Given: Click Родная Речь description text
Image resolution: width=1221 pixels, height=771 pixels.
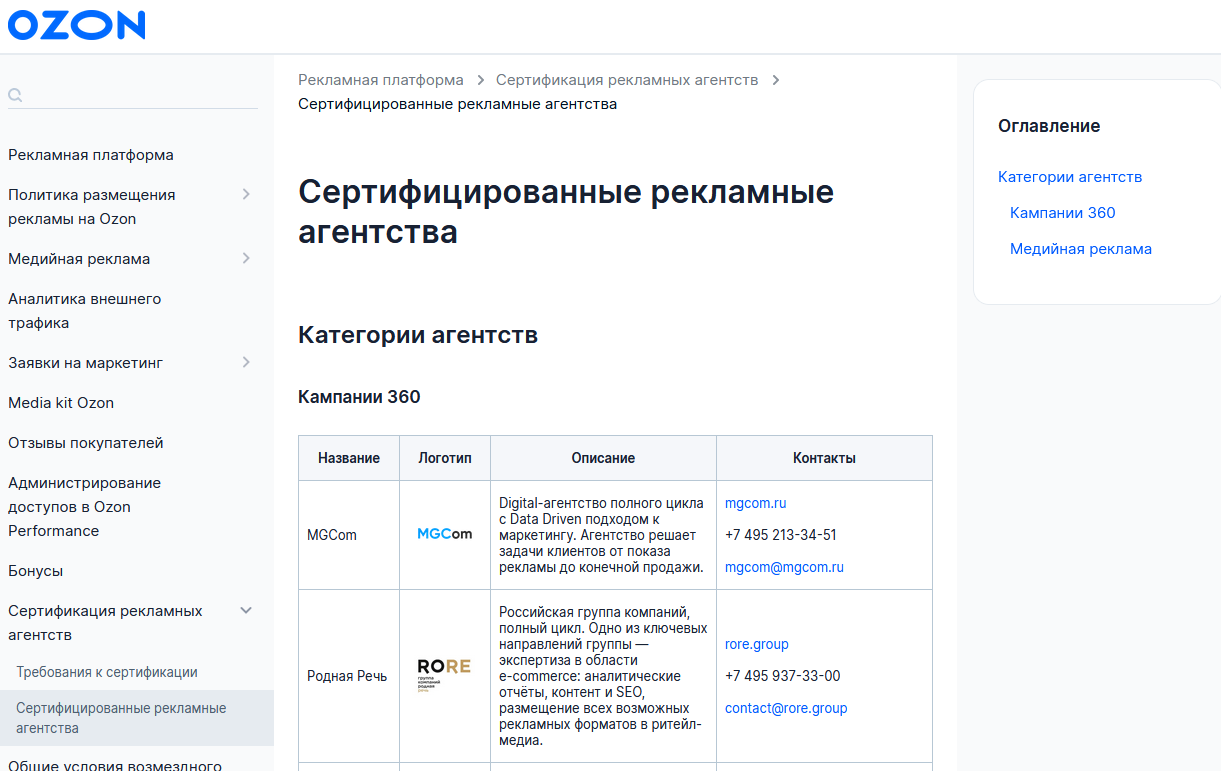Looking at the screenshot, I should pos(601,676).
